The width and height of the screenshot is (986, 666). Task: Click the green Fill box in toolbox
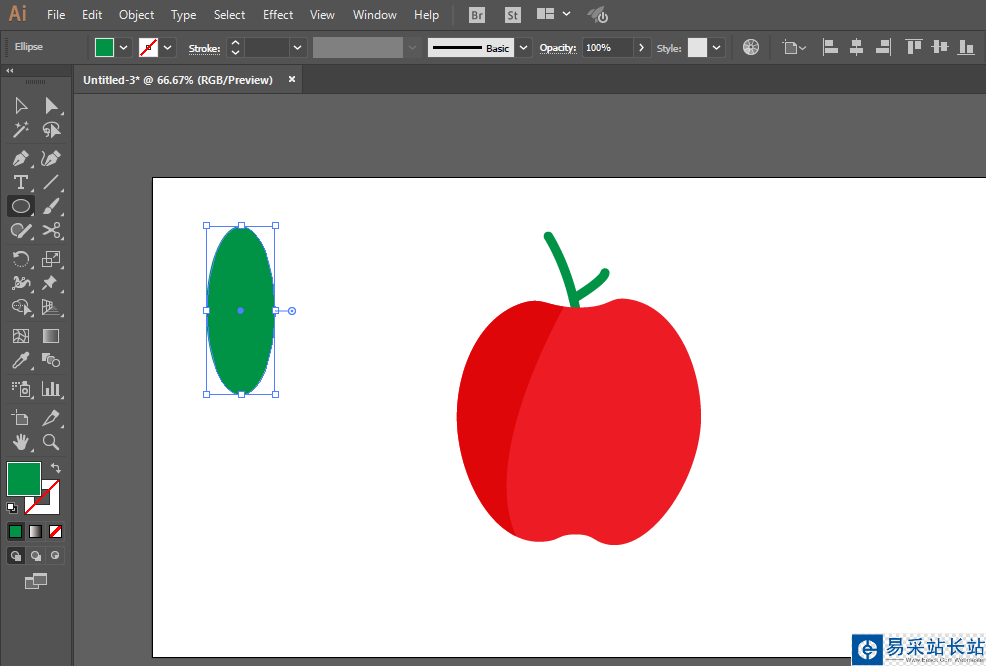pyautogui.click(x=24, y=479)
